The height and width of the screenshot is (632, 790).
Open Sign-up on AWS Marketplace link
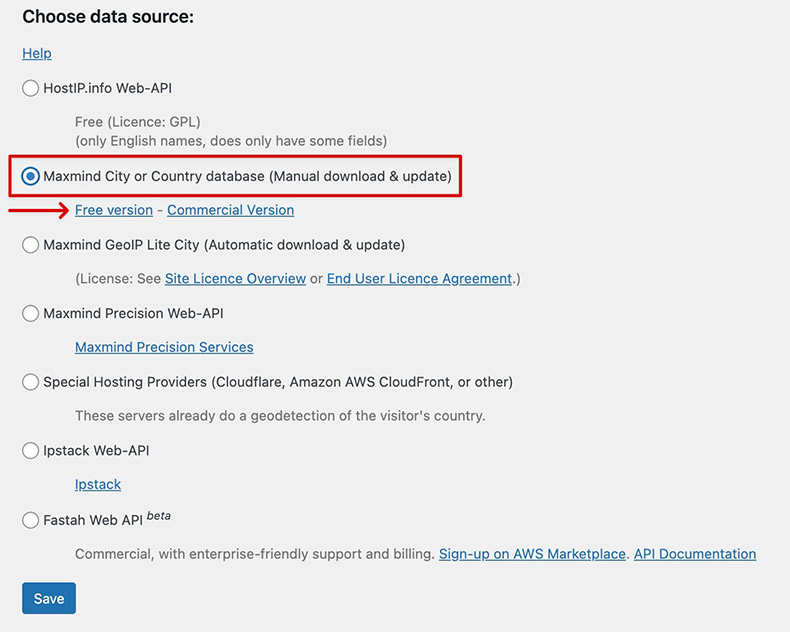(x=532, y=554)
